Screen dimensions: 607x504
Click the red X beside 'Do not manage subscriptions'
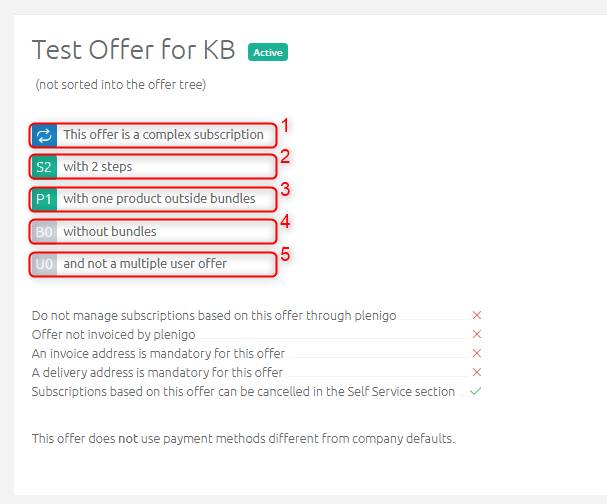point(477,315)
